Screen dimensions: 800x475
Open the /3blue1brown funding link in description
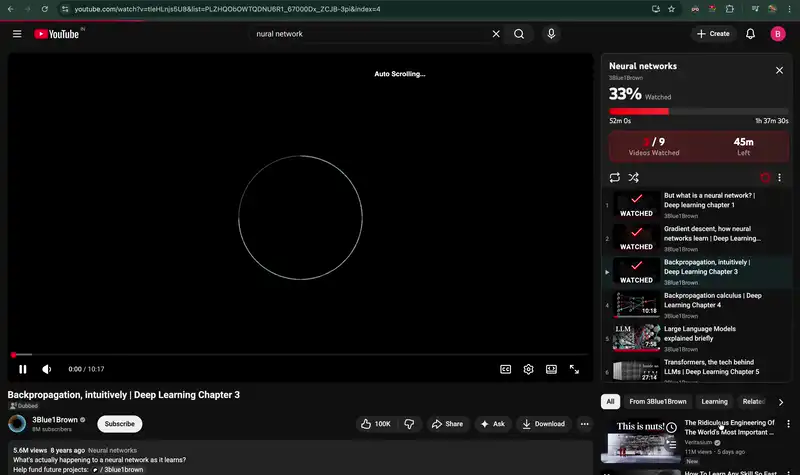[x=118, y=469]
